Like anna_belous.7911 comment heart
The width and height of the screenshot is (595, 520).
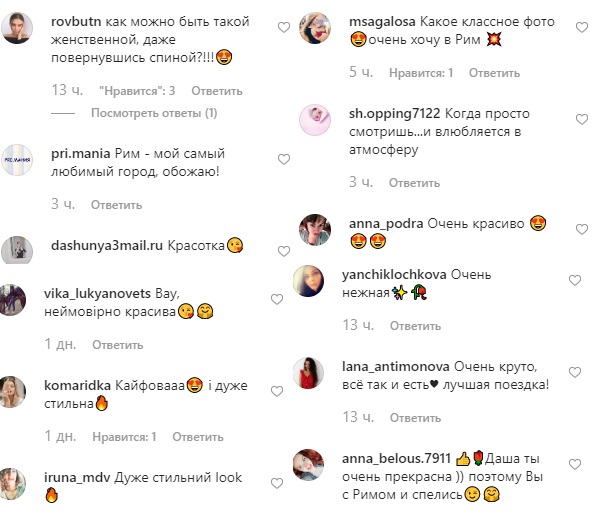(575, 464)
